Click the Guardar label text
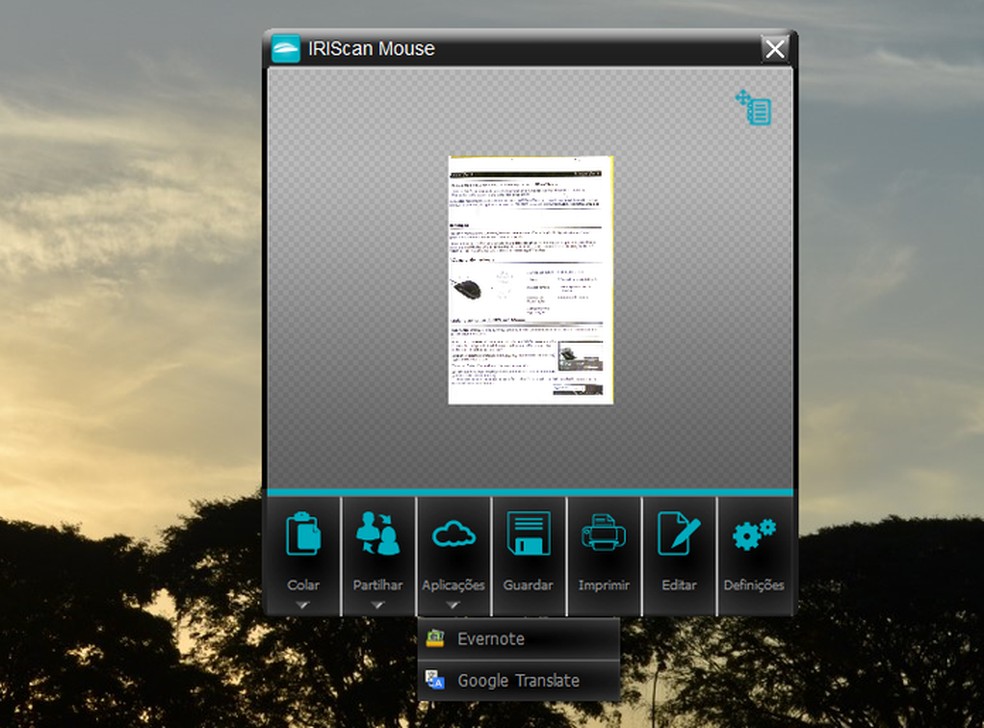 coord(528,585)
